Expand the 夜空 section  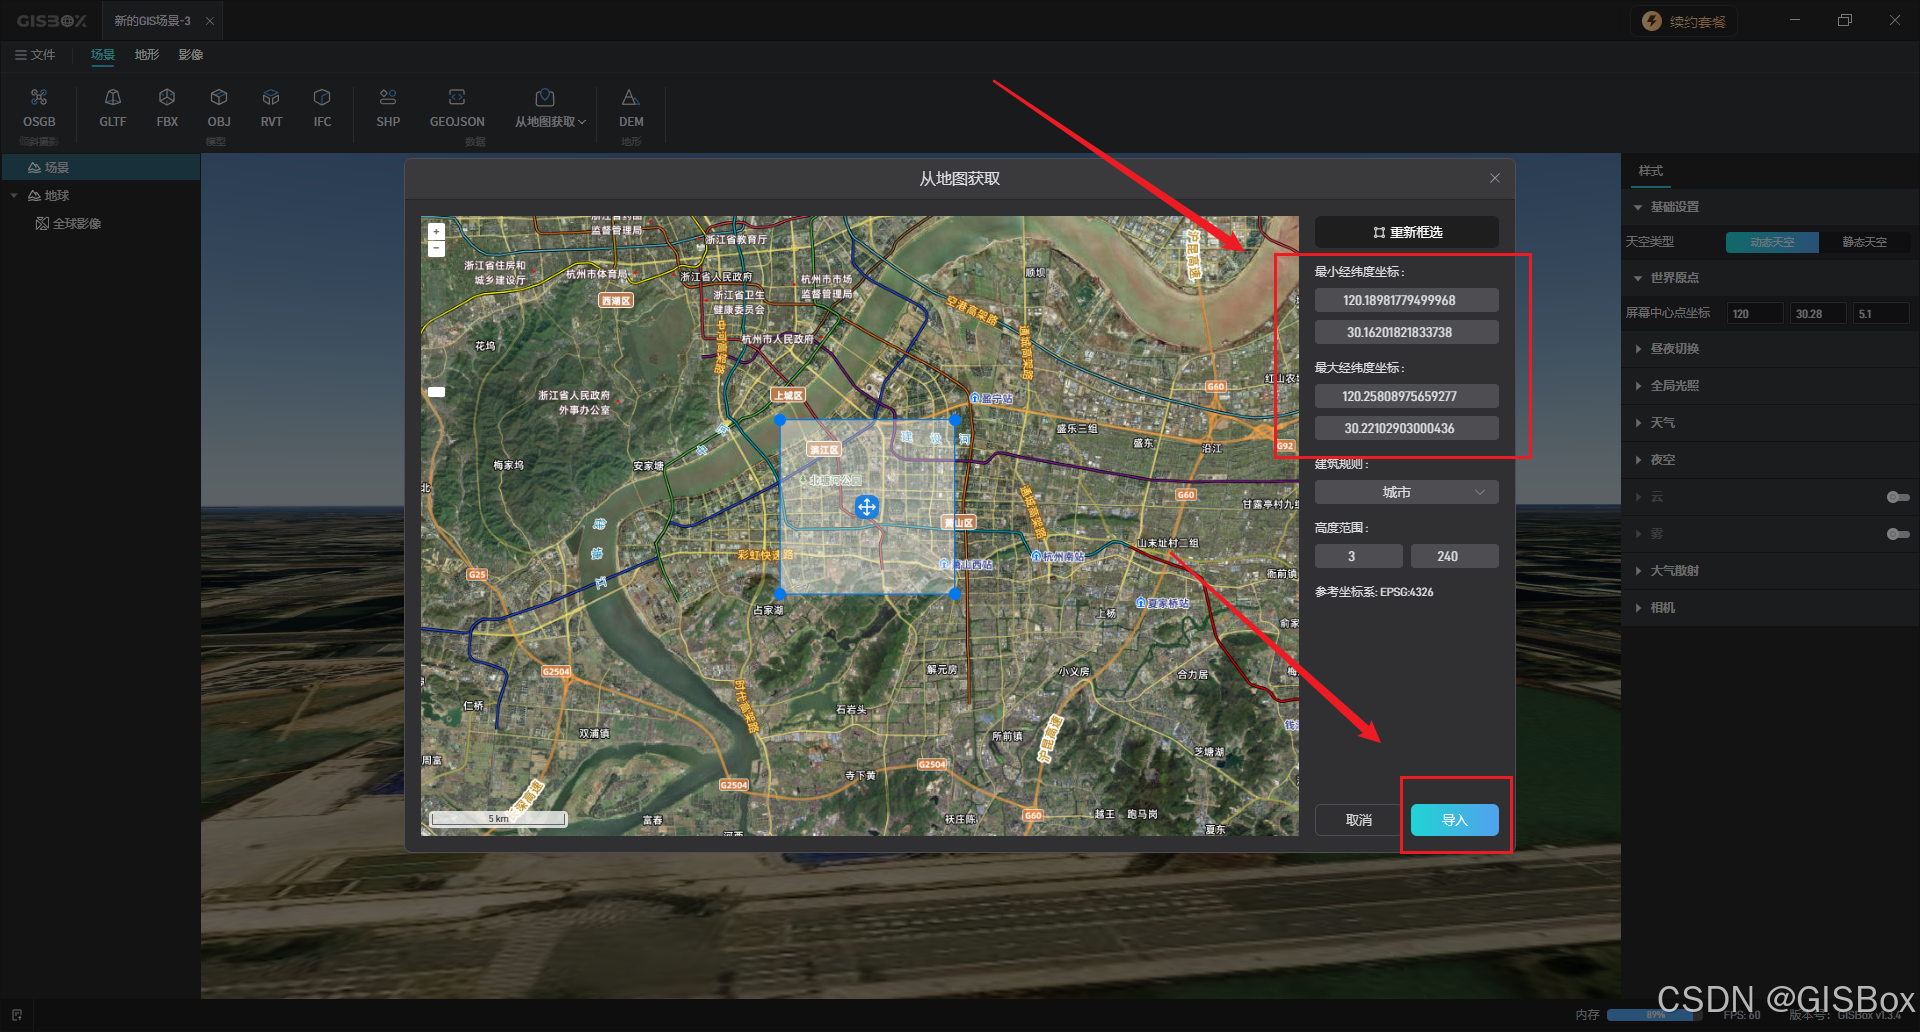coord(1638,460)
